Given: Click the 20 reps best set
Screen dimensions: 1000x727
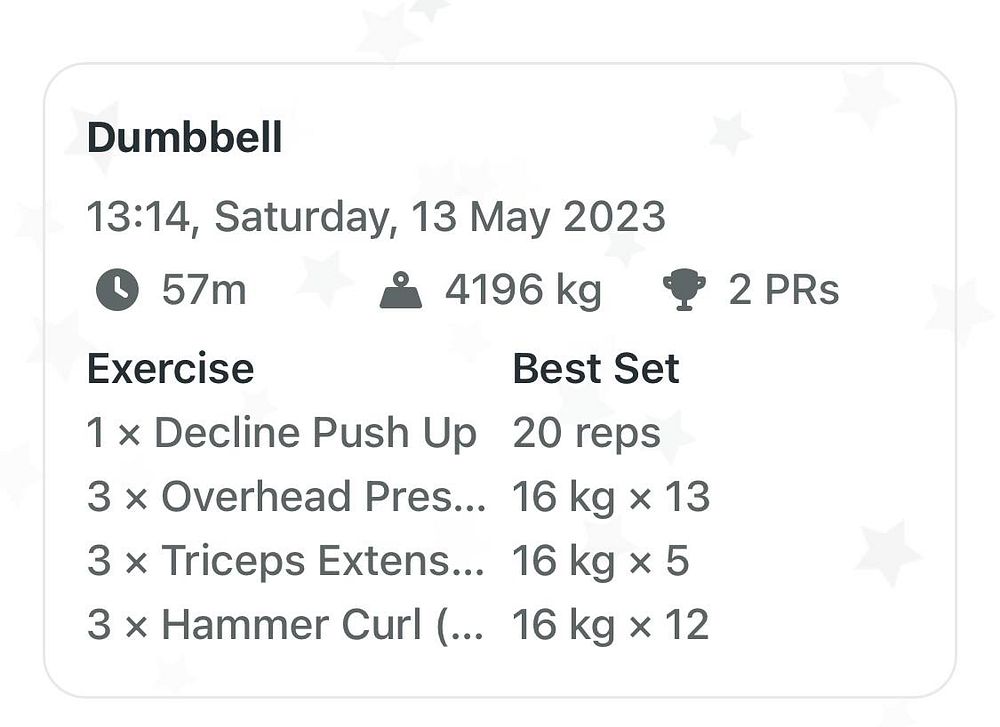Looking at the screenshot, I should point(587,434).
